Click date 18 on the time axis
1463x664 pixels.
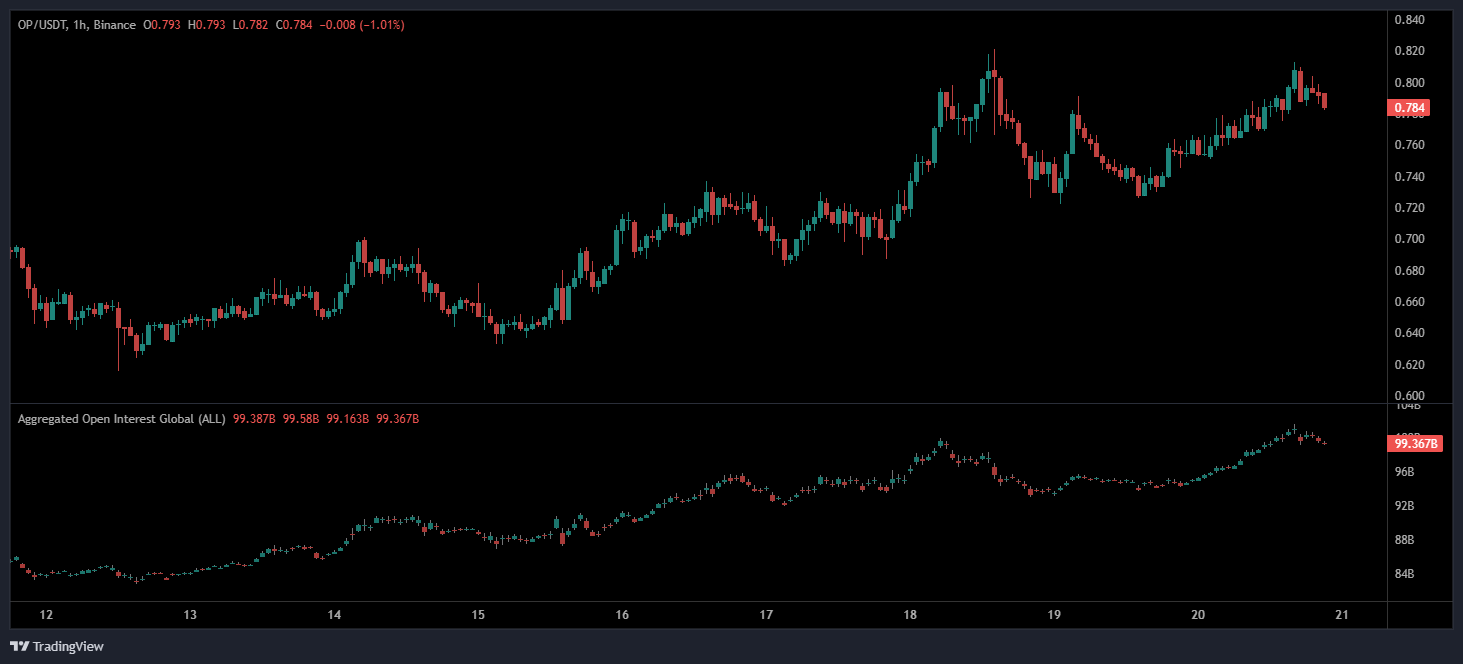(x=910, y=615)
